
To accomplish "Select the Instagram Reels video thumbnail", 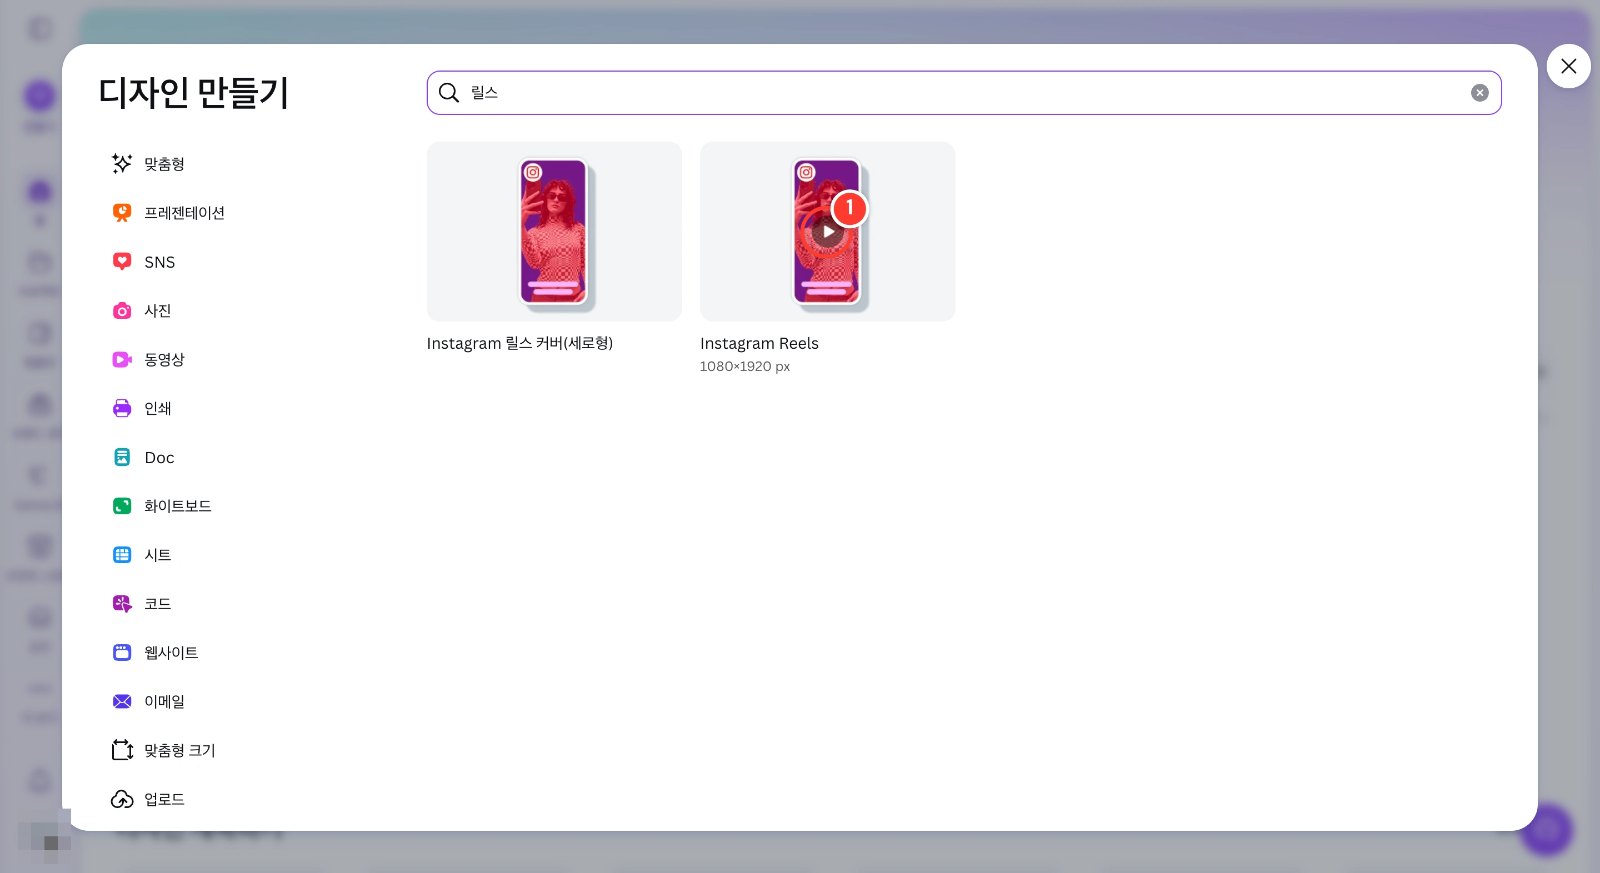I will [827, 231].
